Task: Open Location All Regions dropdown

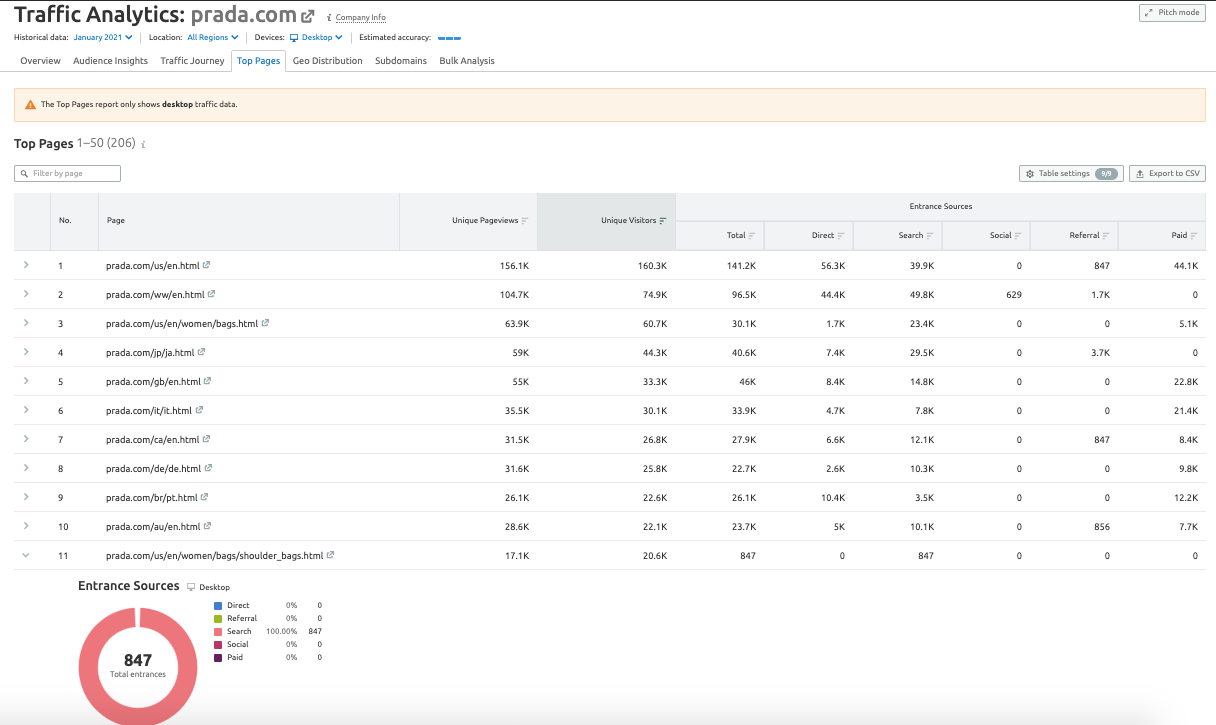Action: [x=213, y=37]
